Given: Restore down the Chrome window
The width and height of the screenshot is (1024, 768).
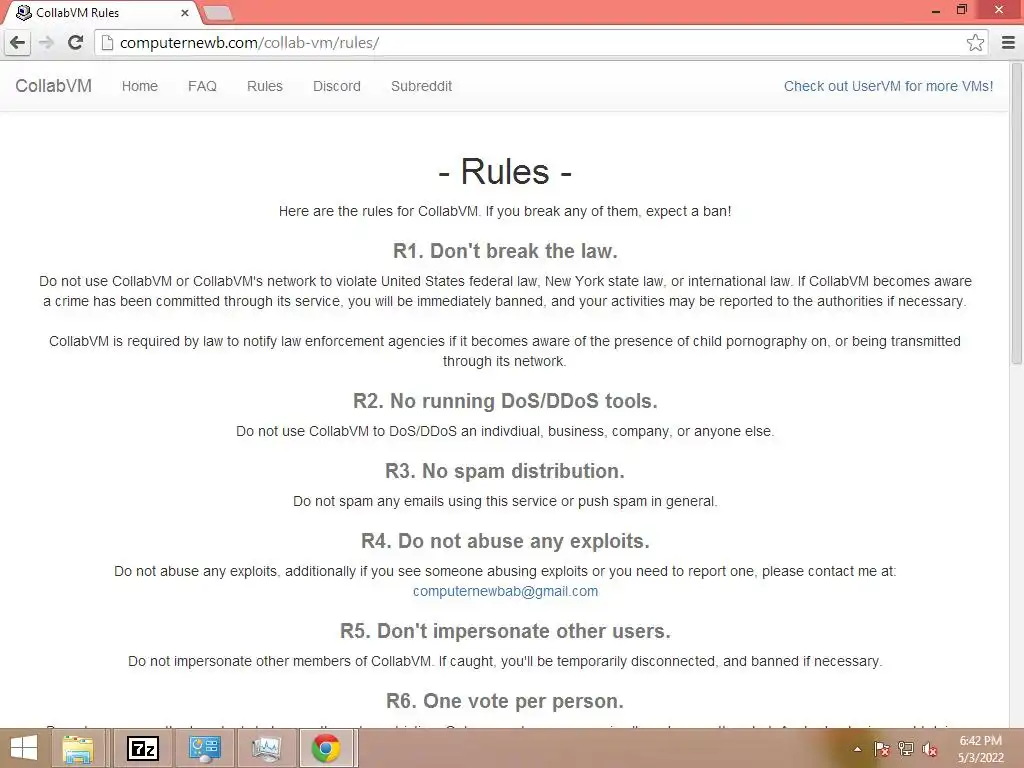Looking at the screenshot, I should click(x=962, y=10).
